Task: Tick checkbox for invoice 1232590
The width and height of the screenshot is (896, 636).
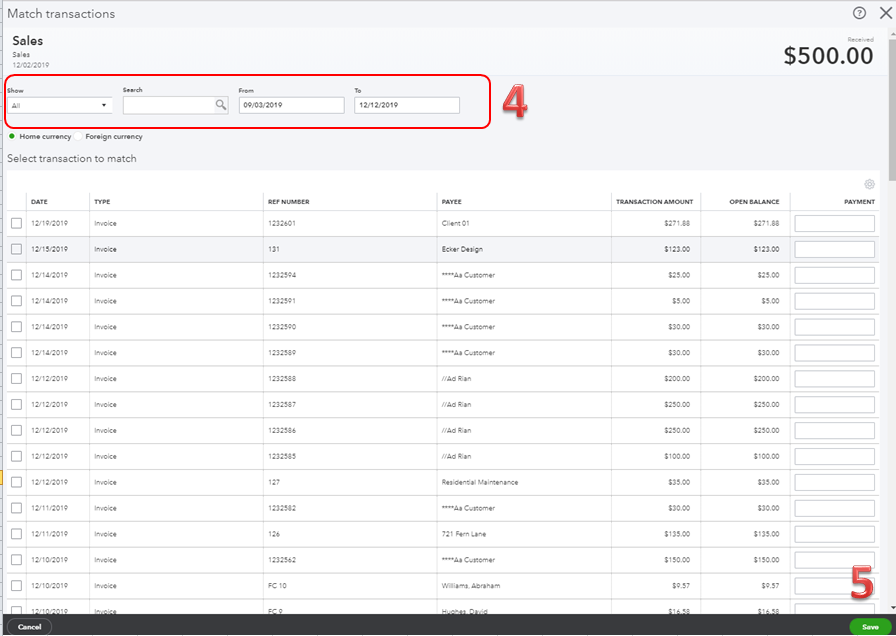Action: (x=17, y=327)
